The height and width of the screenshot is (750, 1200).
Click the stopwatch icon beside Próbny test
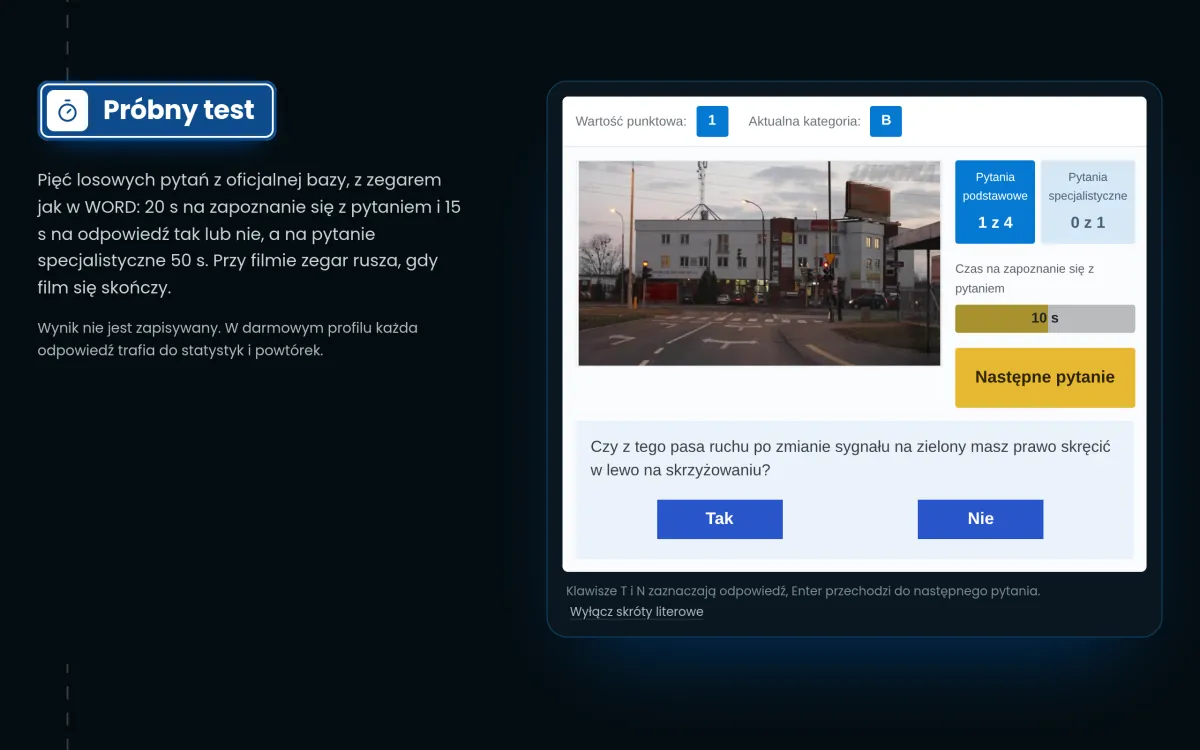[68, 110]
